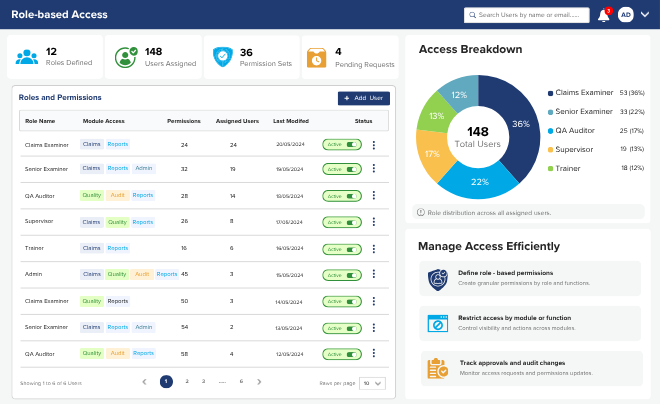Image resolution: width=660 pixels, height=404 pixels.
Task: Click the Users Assigned icon
Action: [x=126, y=57]
